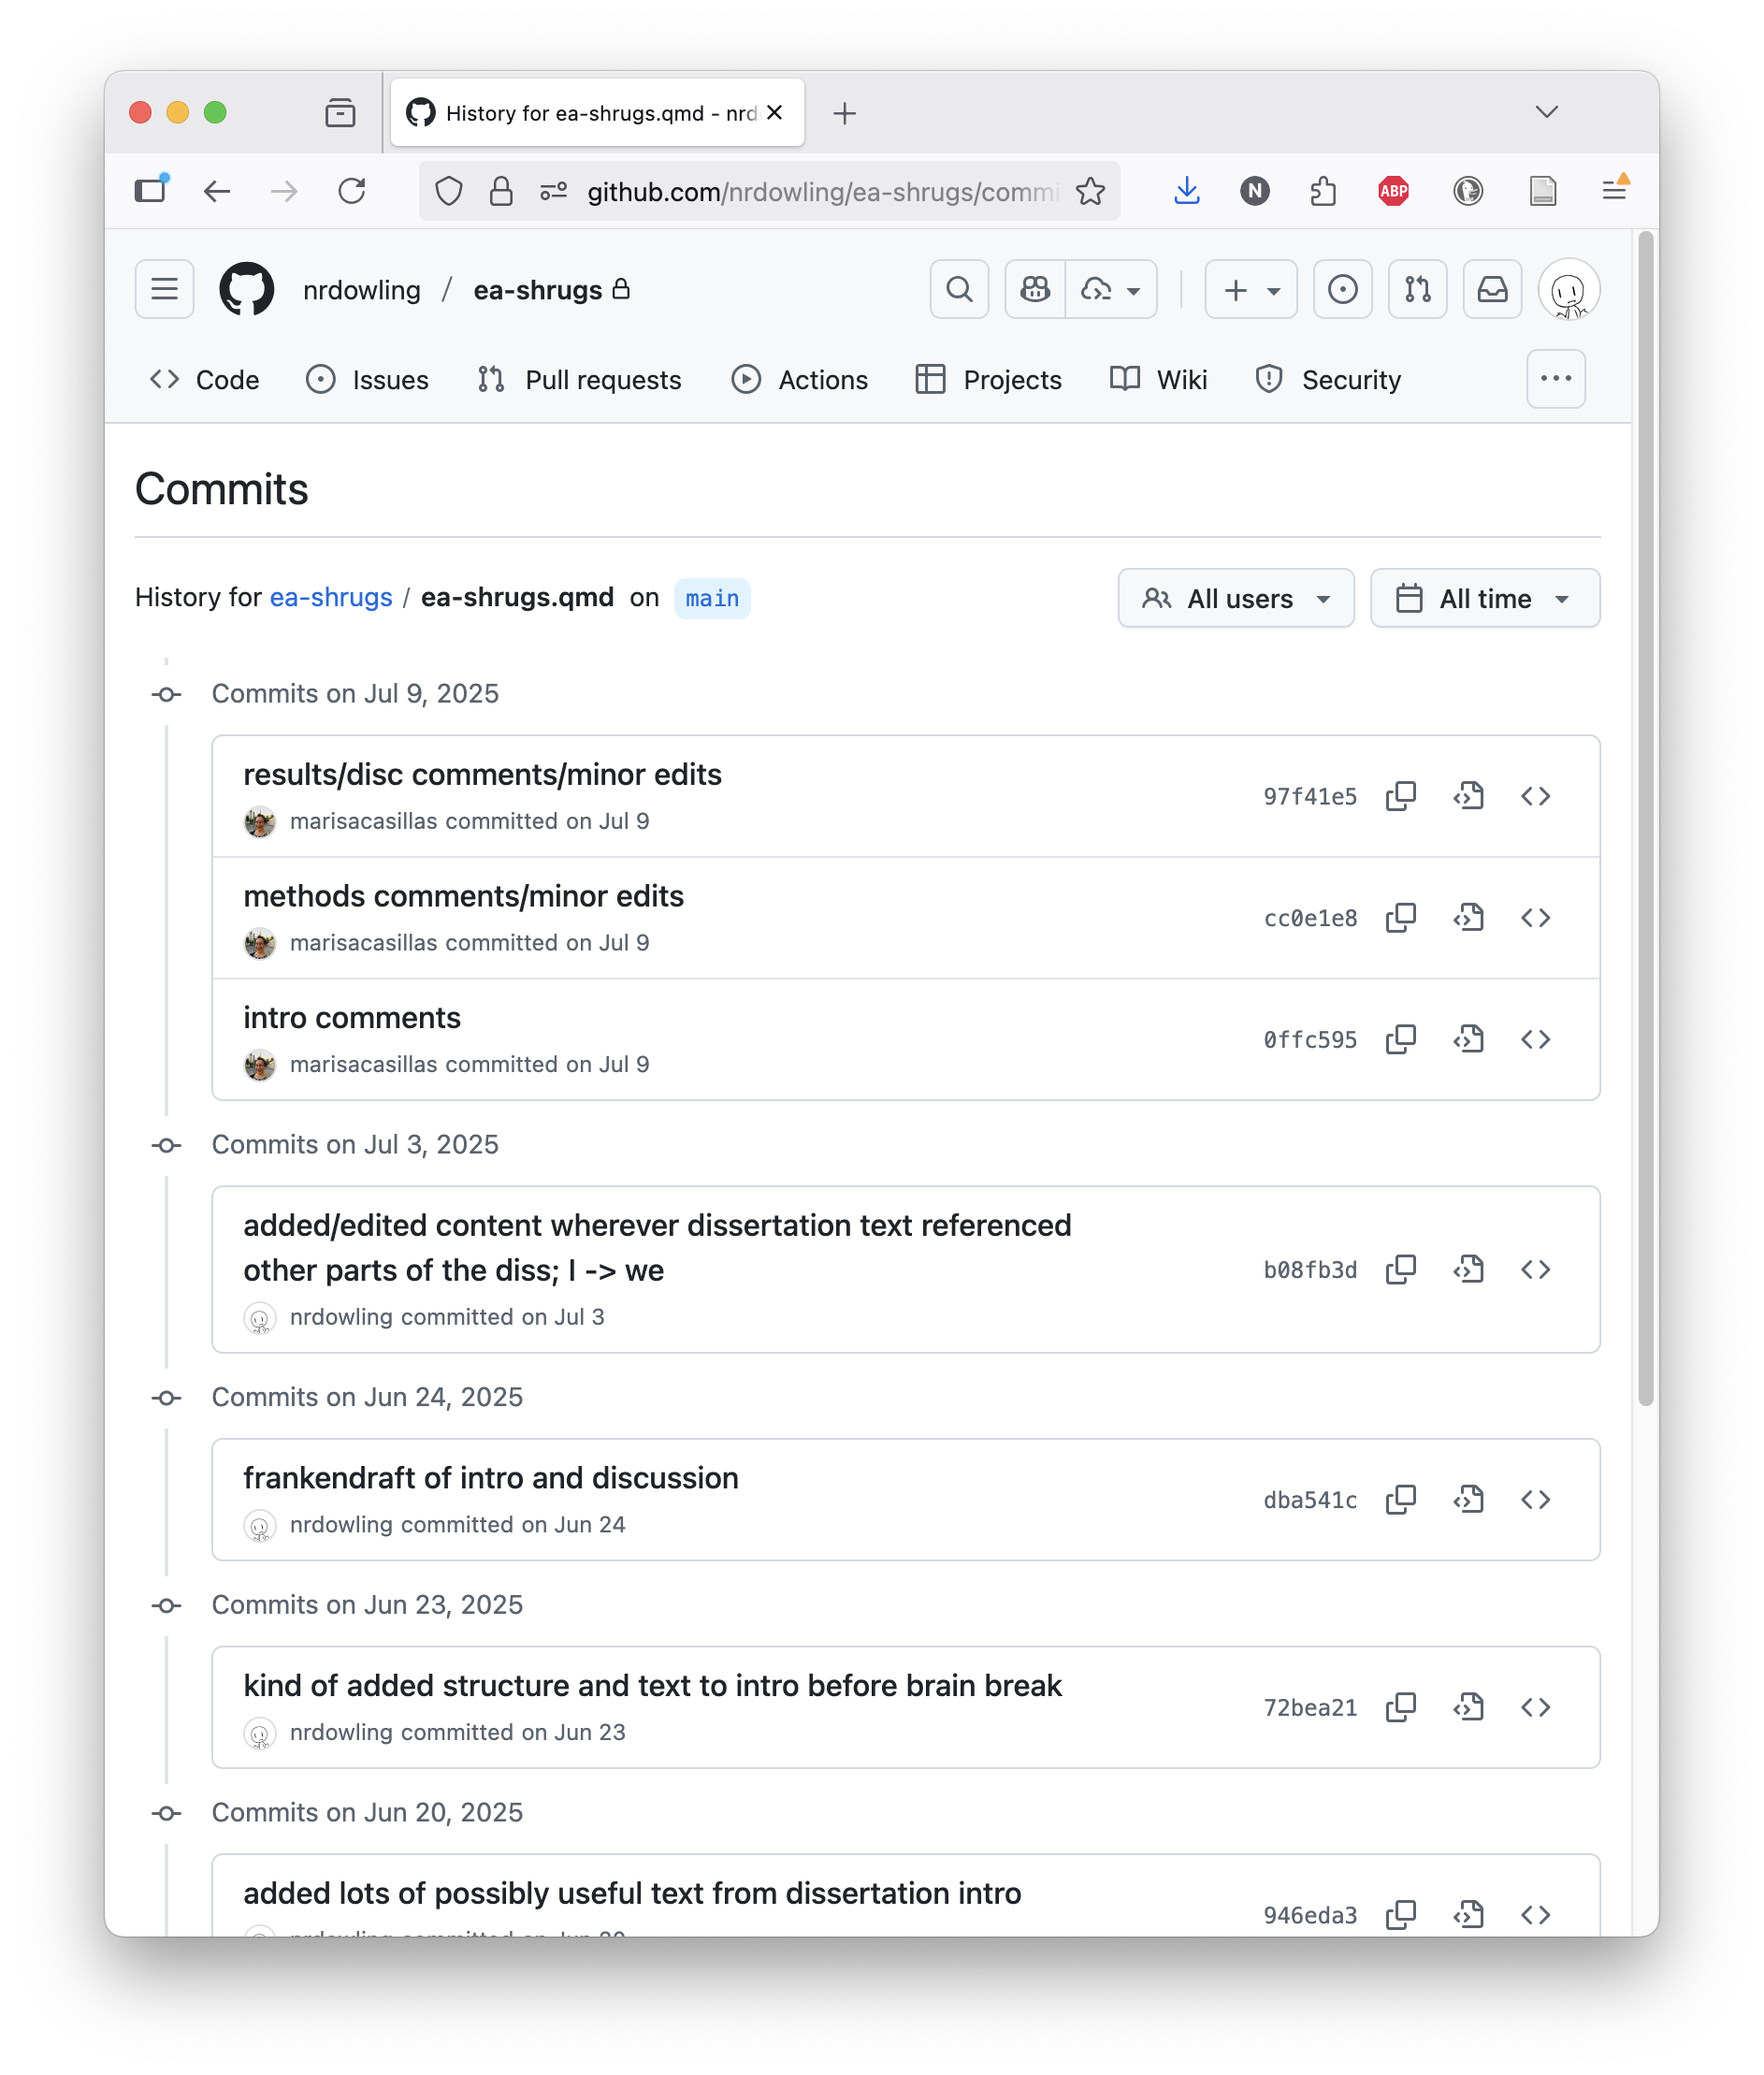The height and width of the screenshot is (2075, 1764).
Task: Expand the All users filter dropdown
Action: [1235, 599]
